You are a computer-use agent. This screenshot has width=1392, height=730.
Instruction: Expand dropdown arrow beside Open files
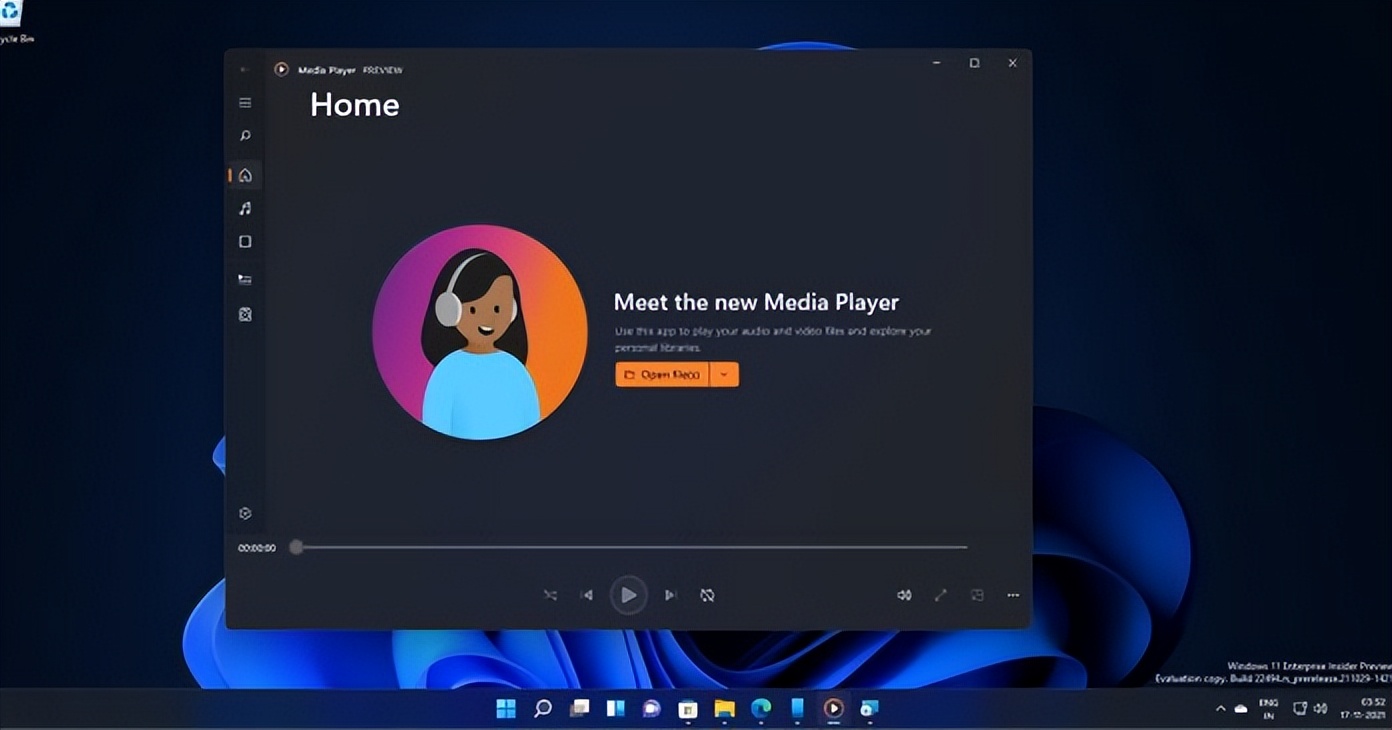click(x=725, y=374)
